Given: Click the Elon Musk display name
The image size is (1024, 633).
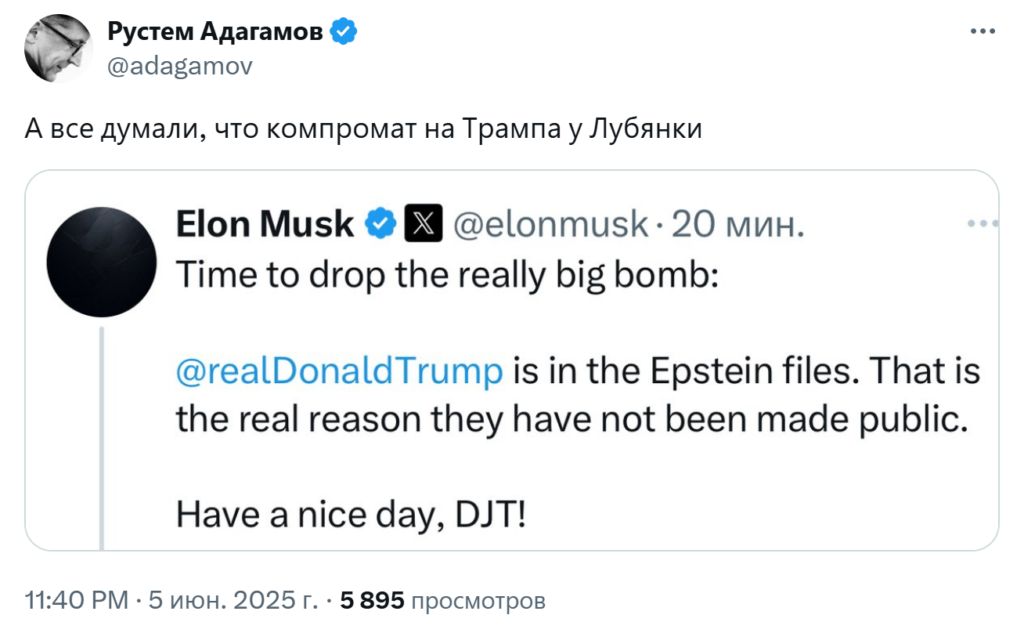Looking at the screenshot, I should 264,224.
